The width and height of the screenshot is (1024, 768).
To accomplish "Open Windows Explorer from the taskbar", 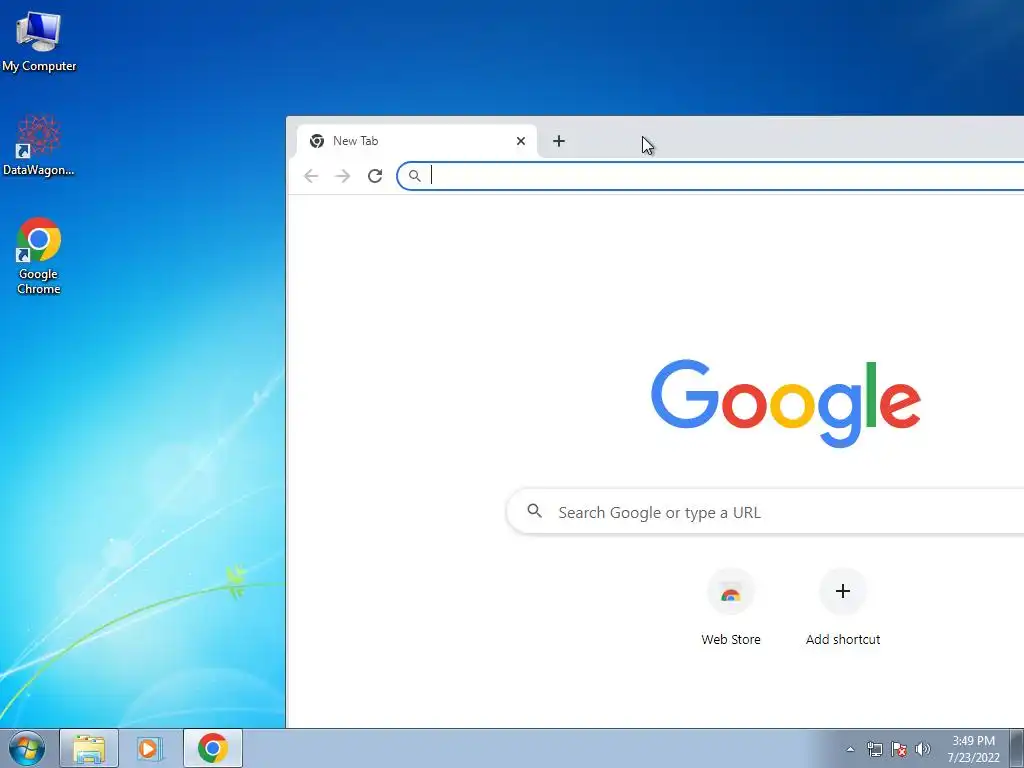I will point(89,748).
